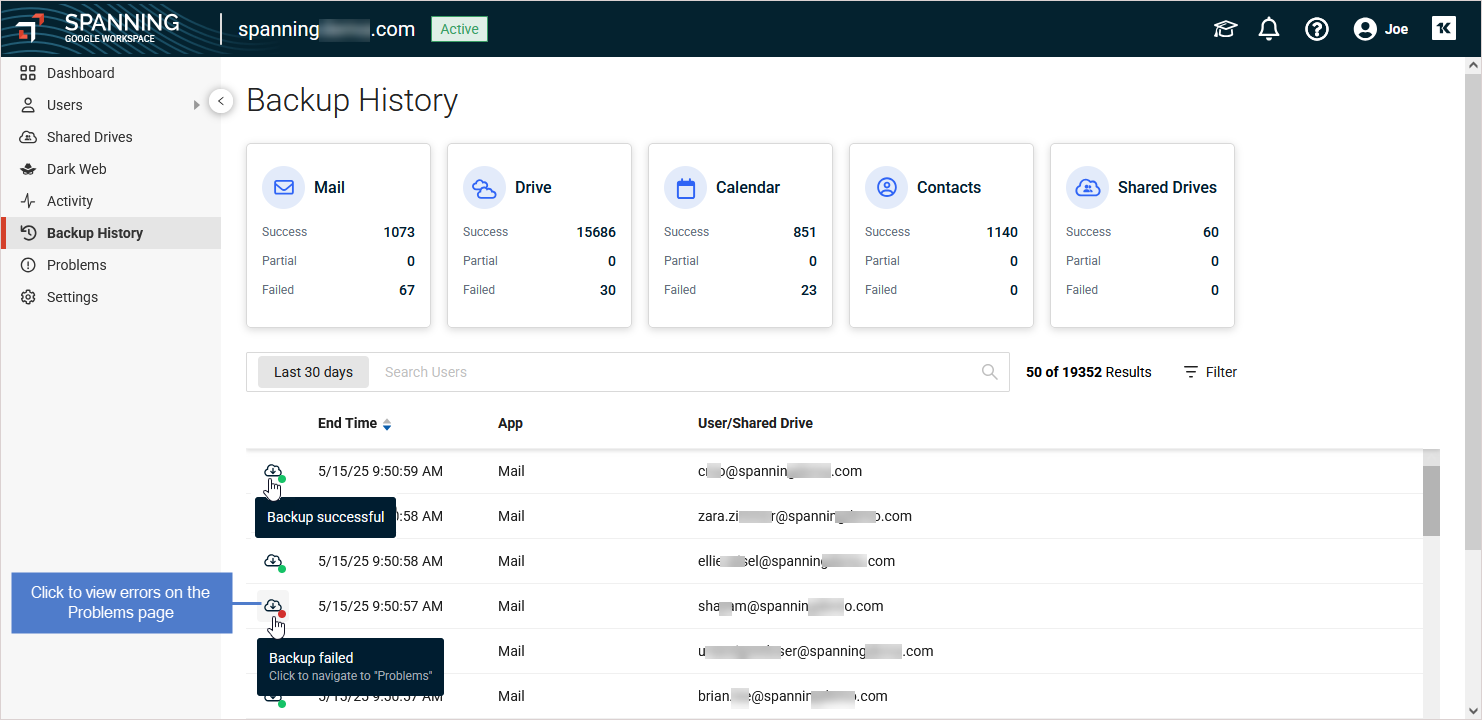Open the Last 30 days range selector

tap(313, 372)
